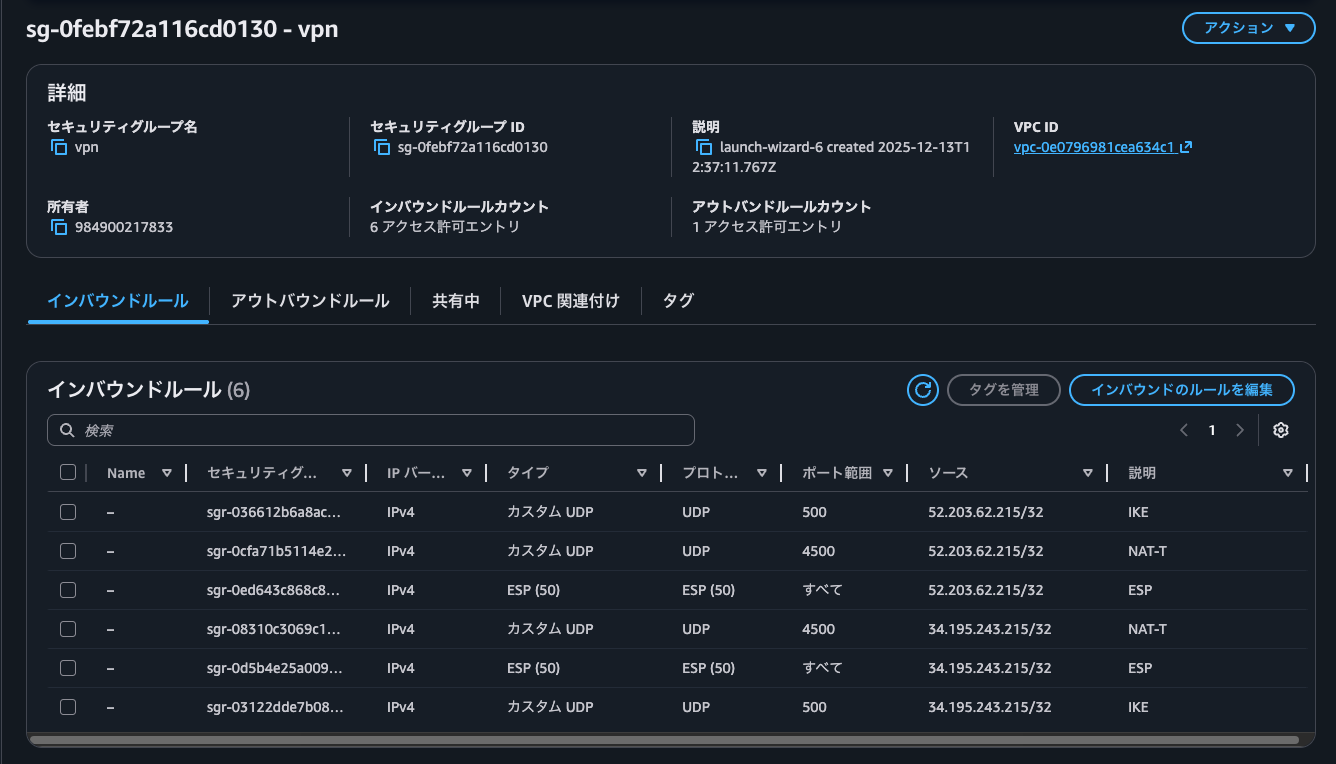Open the VPC 関連付け tab

(x=570, y=301)
